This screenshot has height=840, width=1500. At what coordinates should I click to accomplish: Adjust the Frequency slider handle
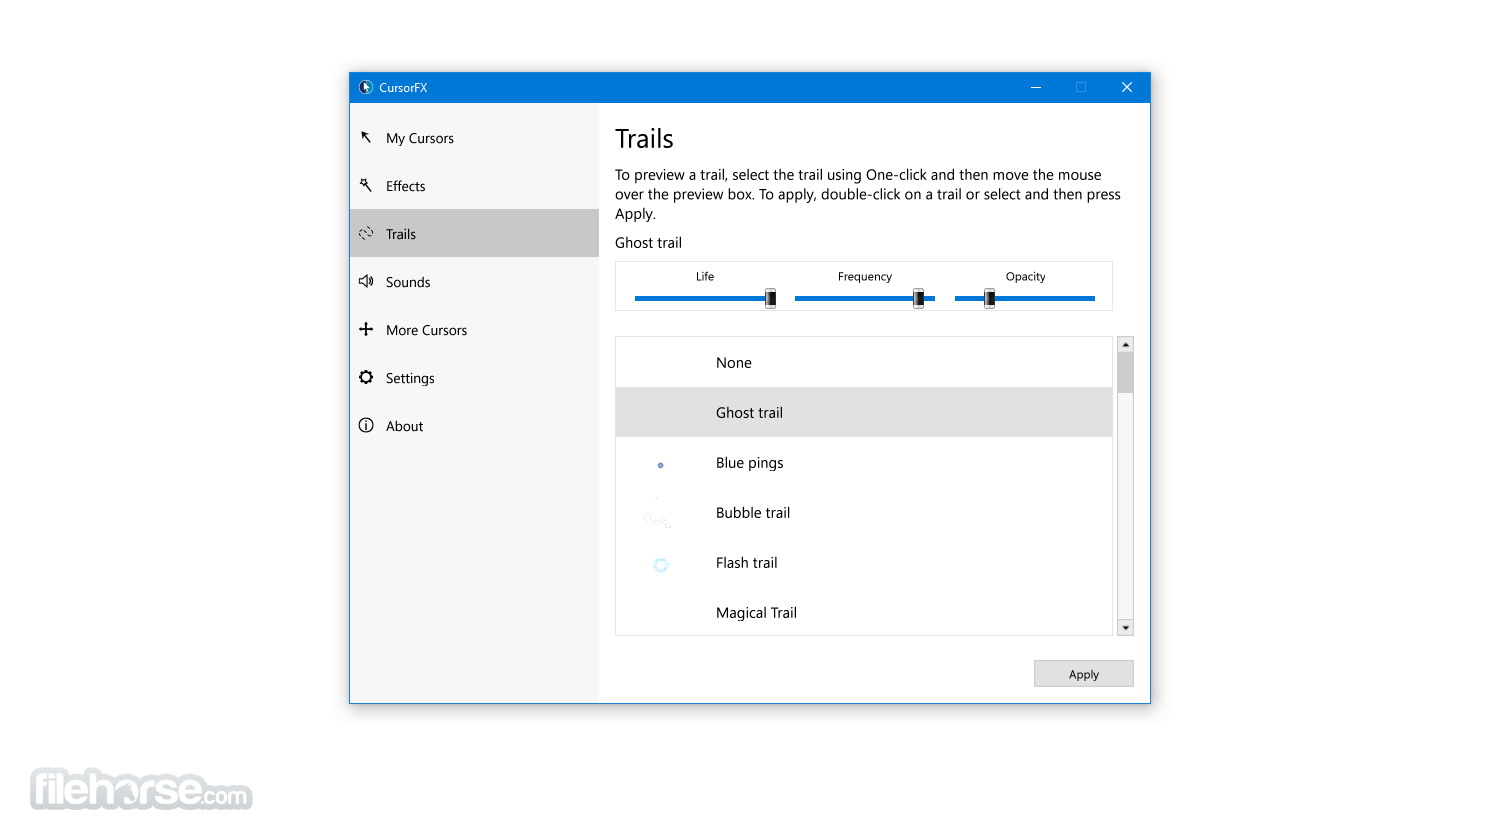pos(918,298)
